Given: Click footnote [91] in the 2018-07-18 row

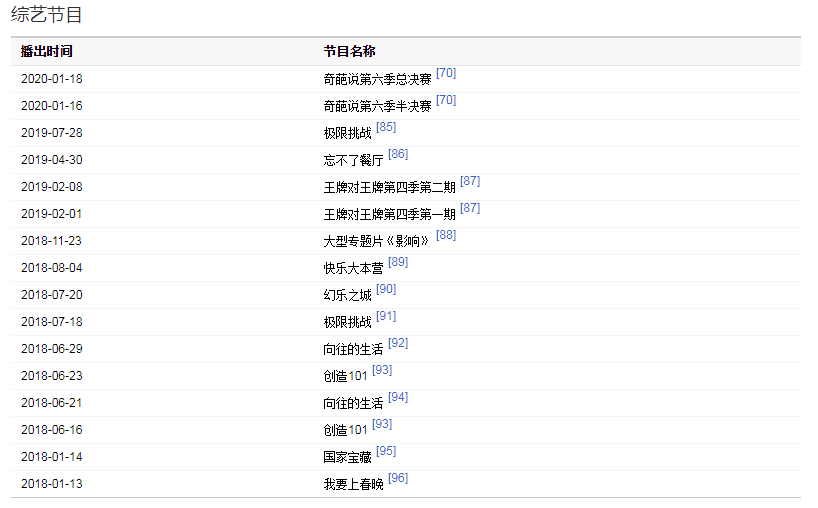Looking at the screenshot, I should tap(386, 316).
